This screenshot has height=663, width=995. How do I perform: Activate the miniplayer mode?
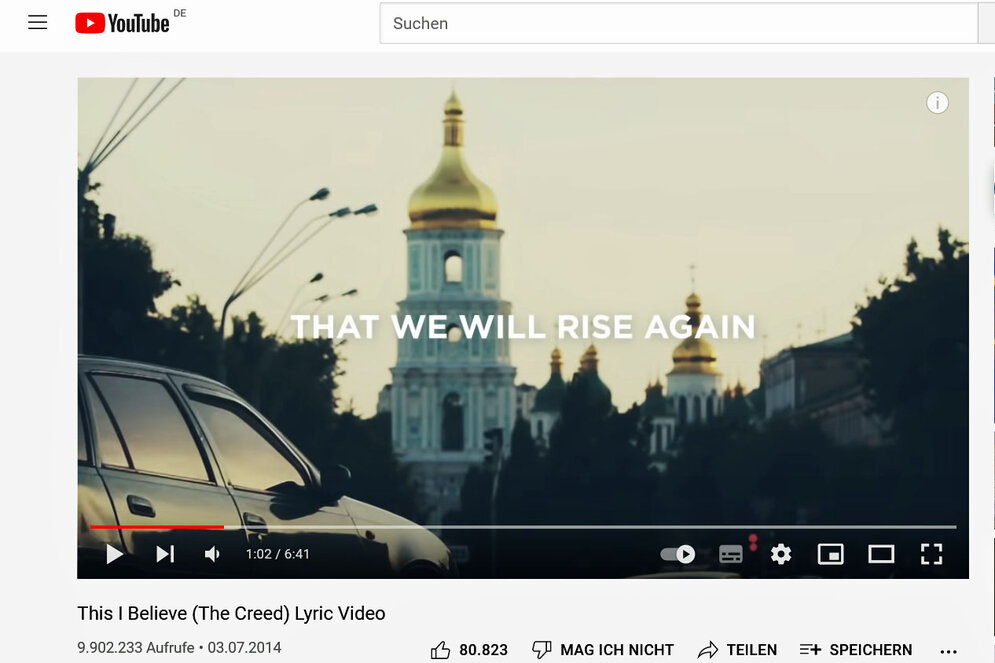831,554
